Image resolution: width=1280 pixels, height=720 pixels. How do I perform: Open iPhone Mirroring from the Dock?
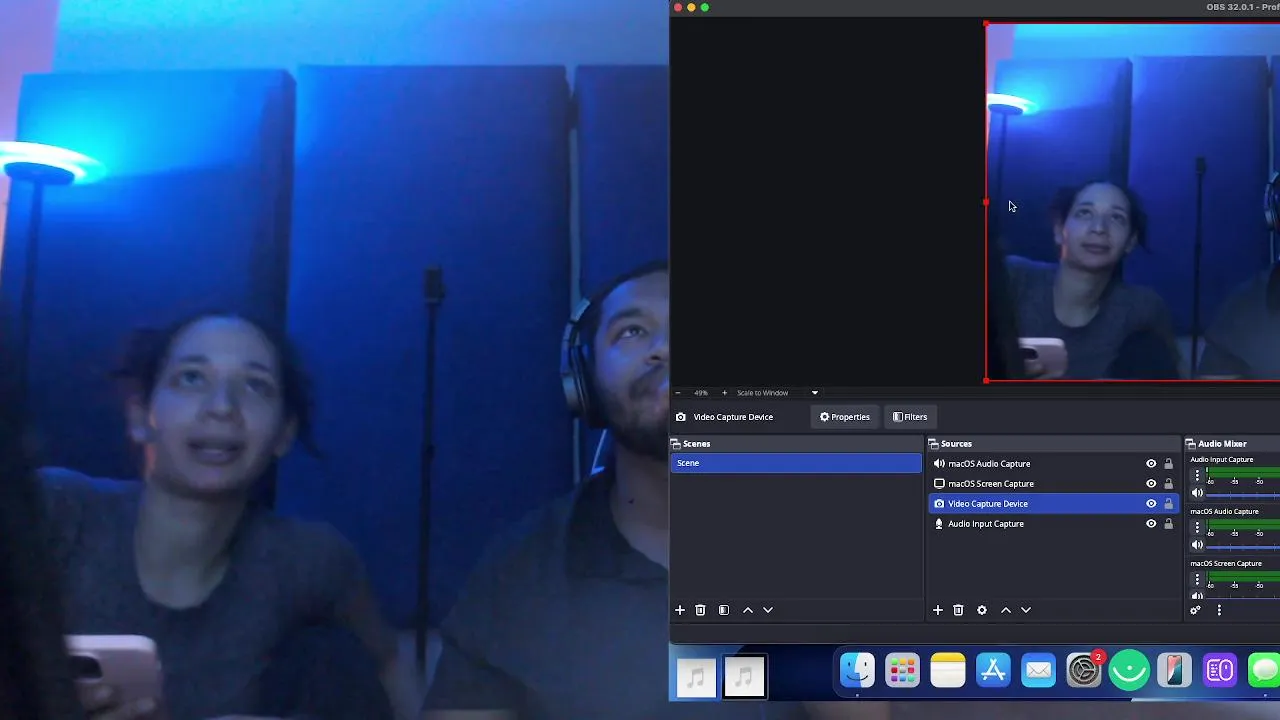pos(1175,670)
